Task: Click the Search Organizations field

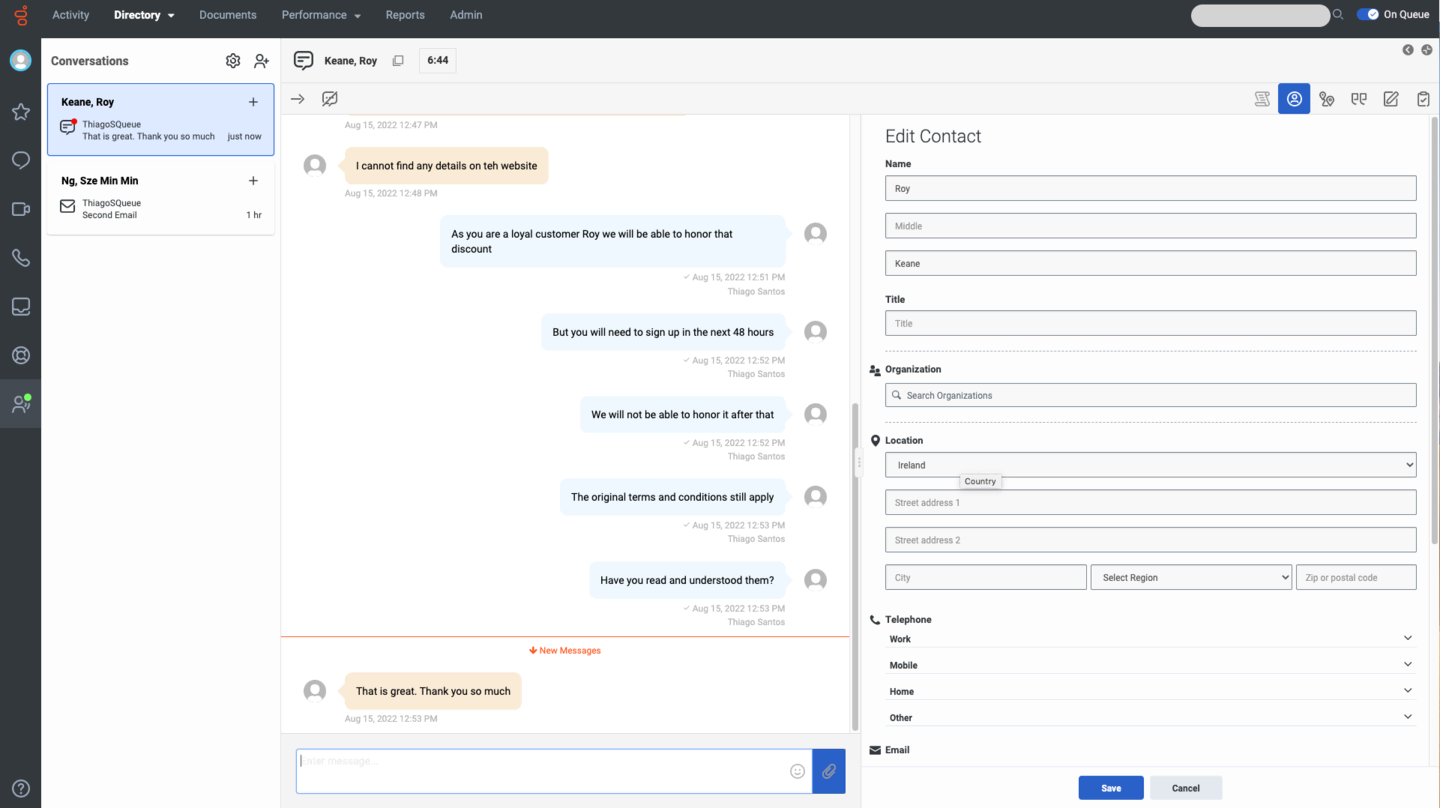Action: click(x=1150, y=395)
